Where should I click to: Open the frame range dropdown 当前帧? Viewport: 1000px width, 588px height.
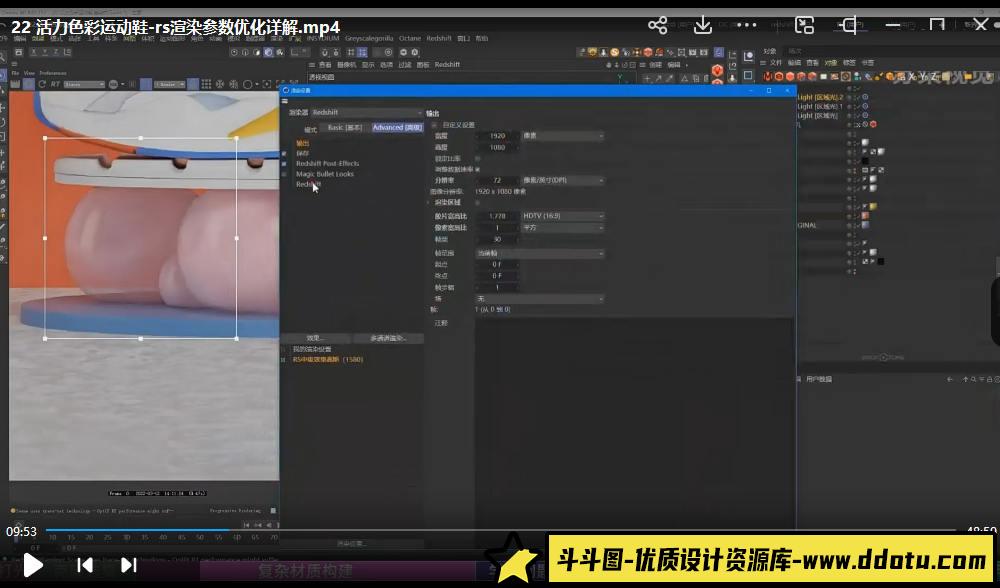point(540,253)
